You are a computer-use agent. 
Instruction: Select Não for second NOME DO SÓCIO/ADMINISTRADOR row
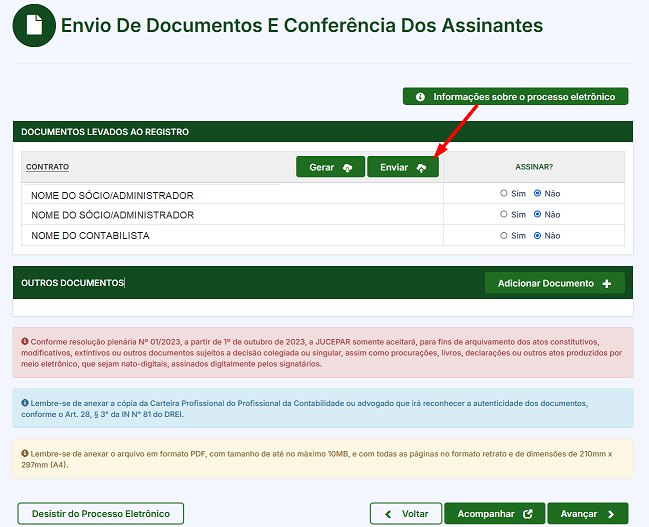pyautogui.click(x=537, y=214)
